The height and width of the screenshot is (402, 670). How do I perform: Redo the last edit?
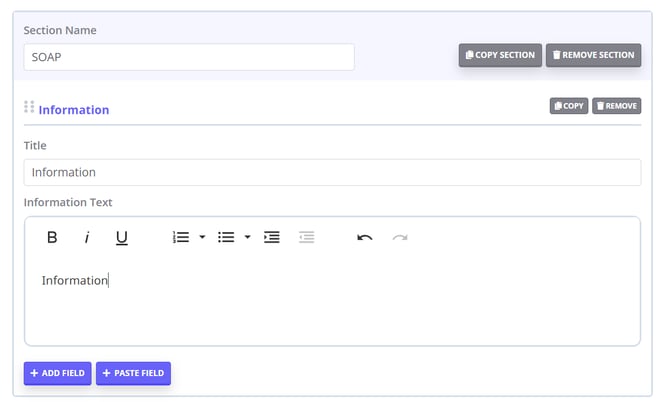point(400,238)
